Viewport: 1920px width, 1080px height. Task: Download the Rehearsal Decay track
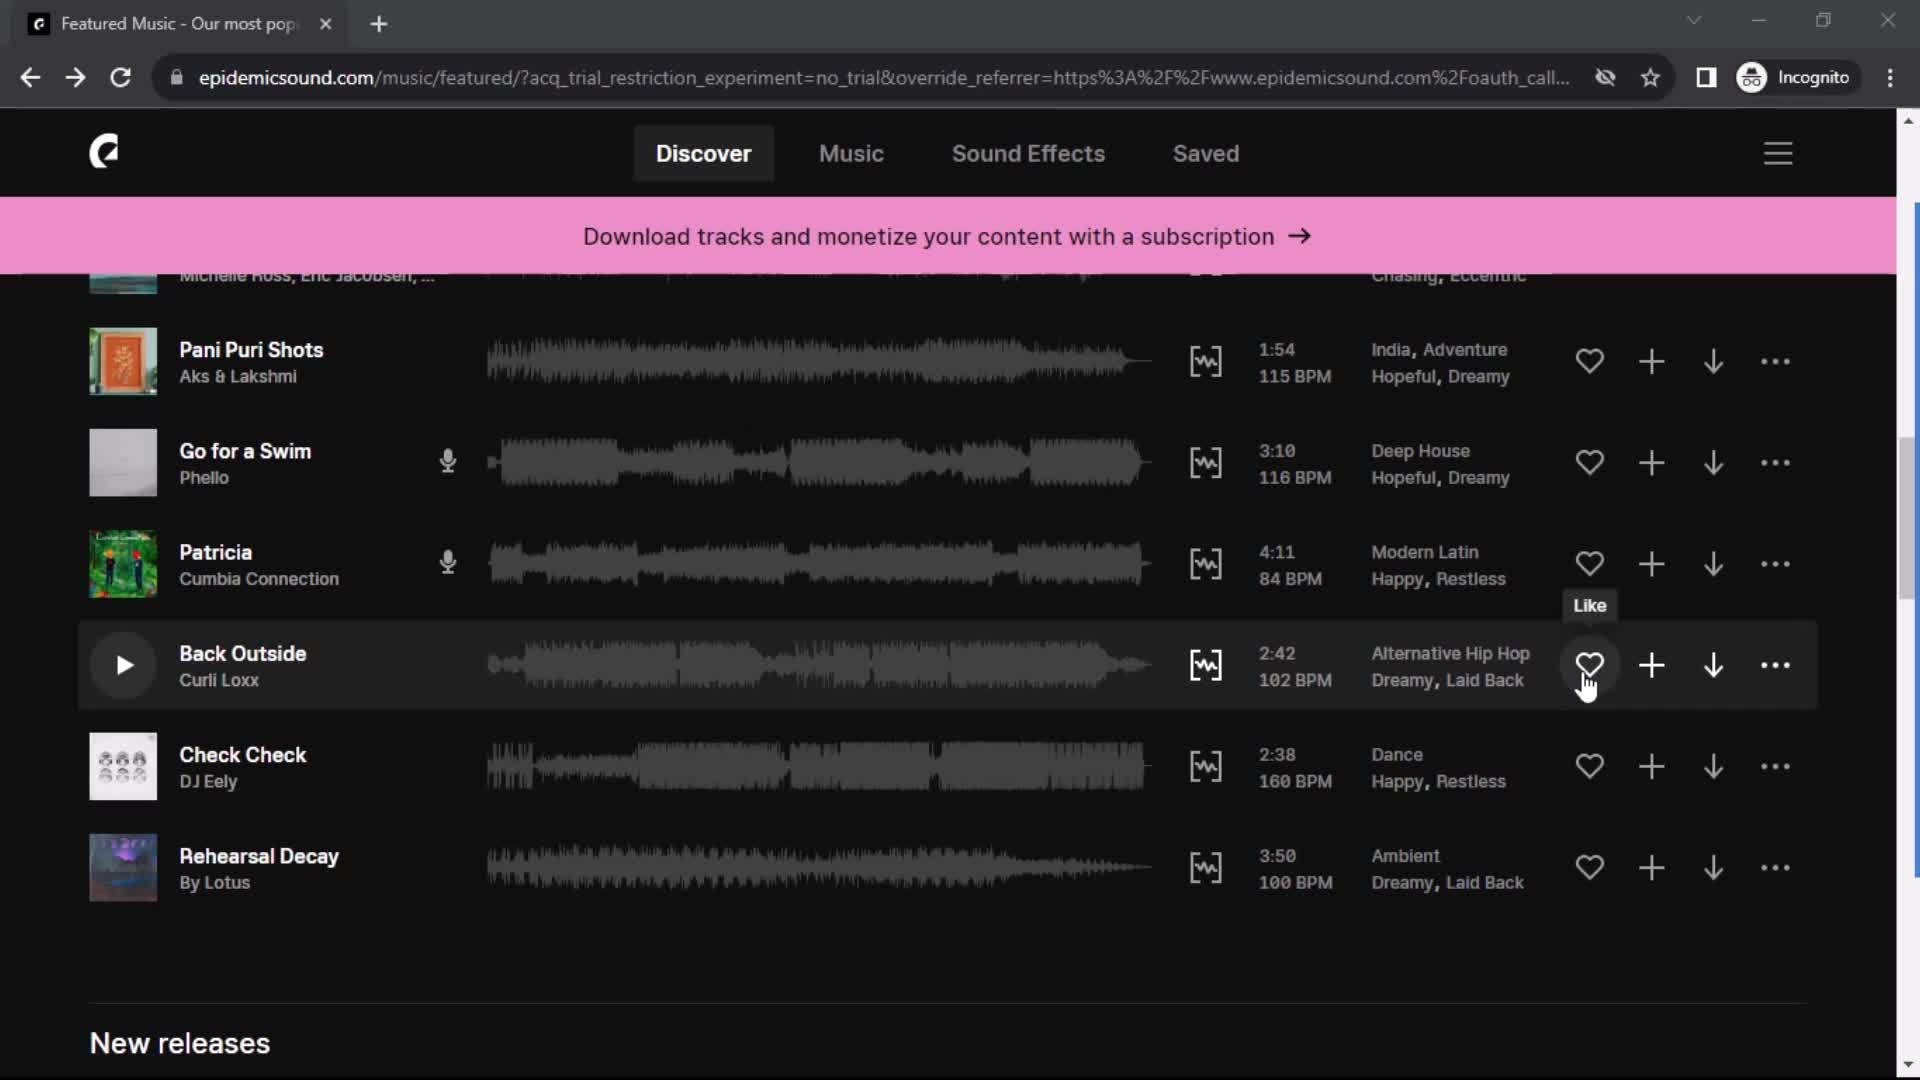click(1713, 867)
